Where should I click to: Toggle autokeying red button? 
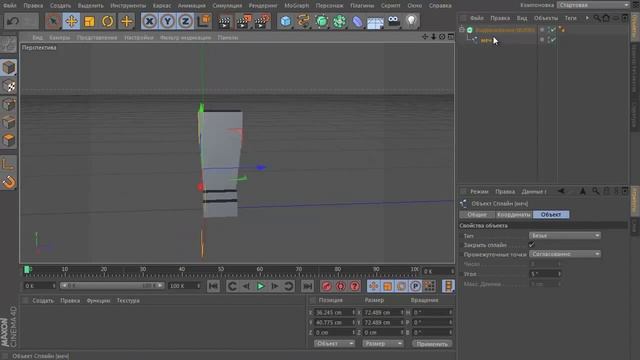click(340, 286)
